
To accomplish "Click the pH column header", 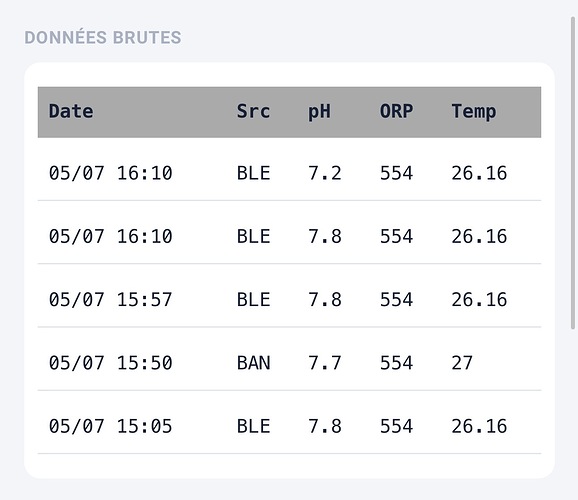I will [319, 112].
